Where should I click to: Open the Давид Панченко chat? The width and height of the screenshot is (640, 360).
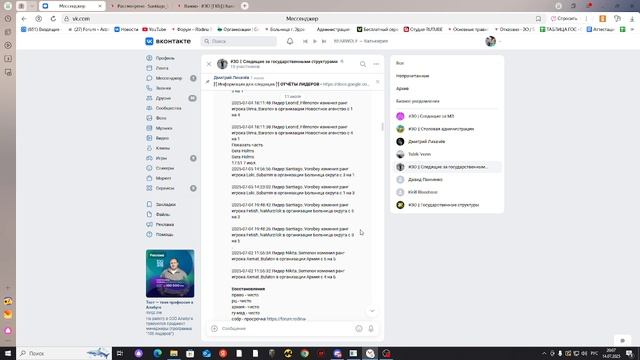[x=447, y=180]
